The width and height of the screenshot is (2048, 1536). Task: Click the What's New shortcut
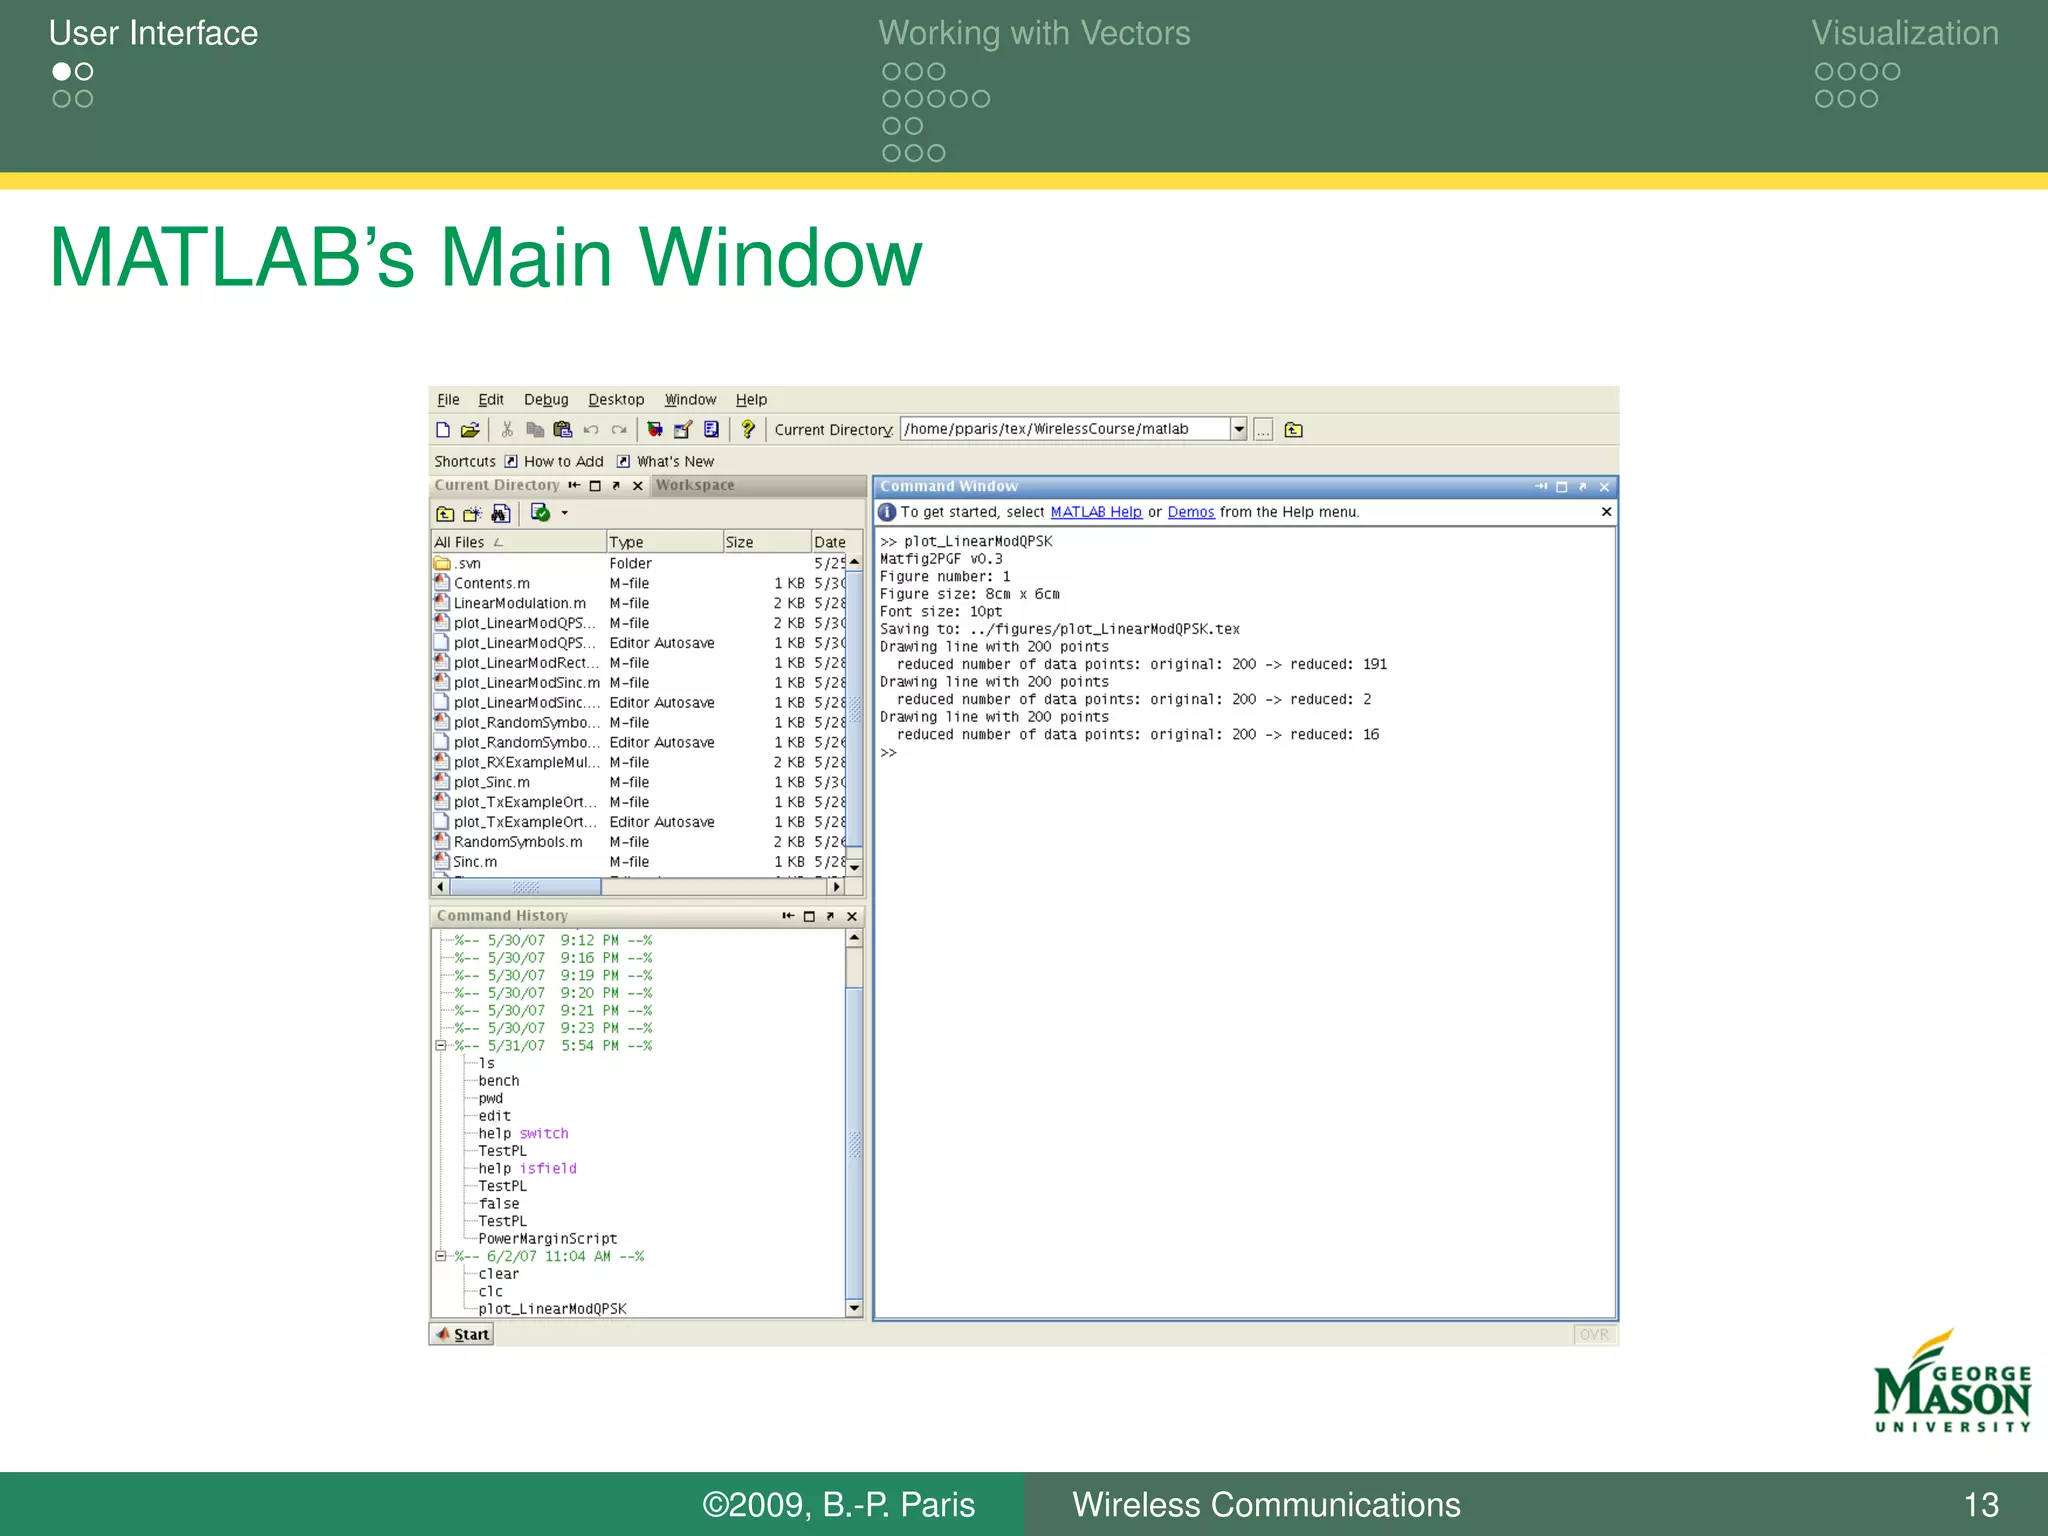[665, 461]
